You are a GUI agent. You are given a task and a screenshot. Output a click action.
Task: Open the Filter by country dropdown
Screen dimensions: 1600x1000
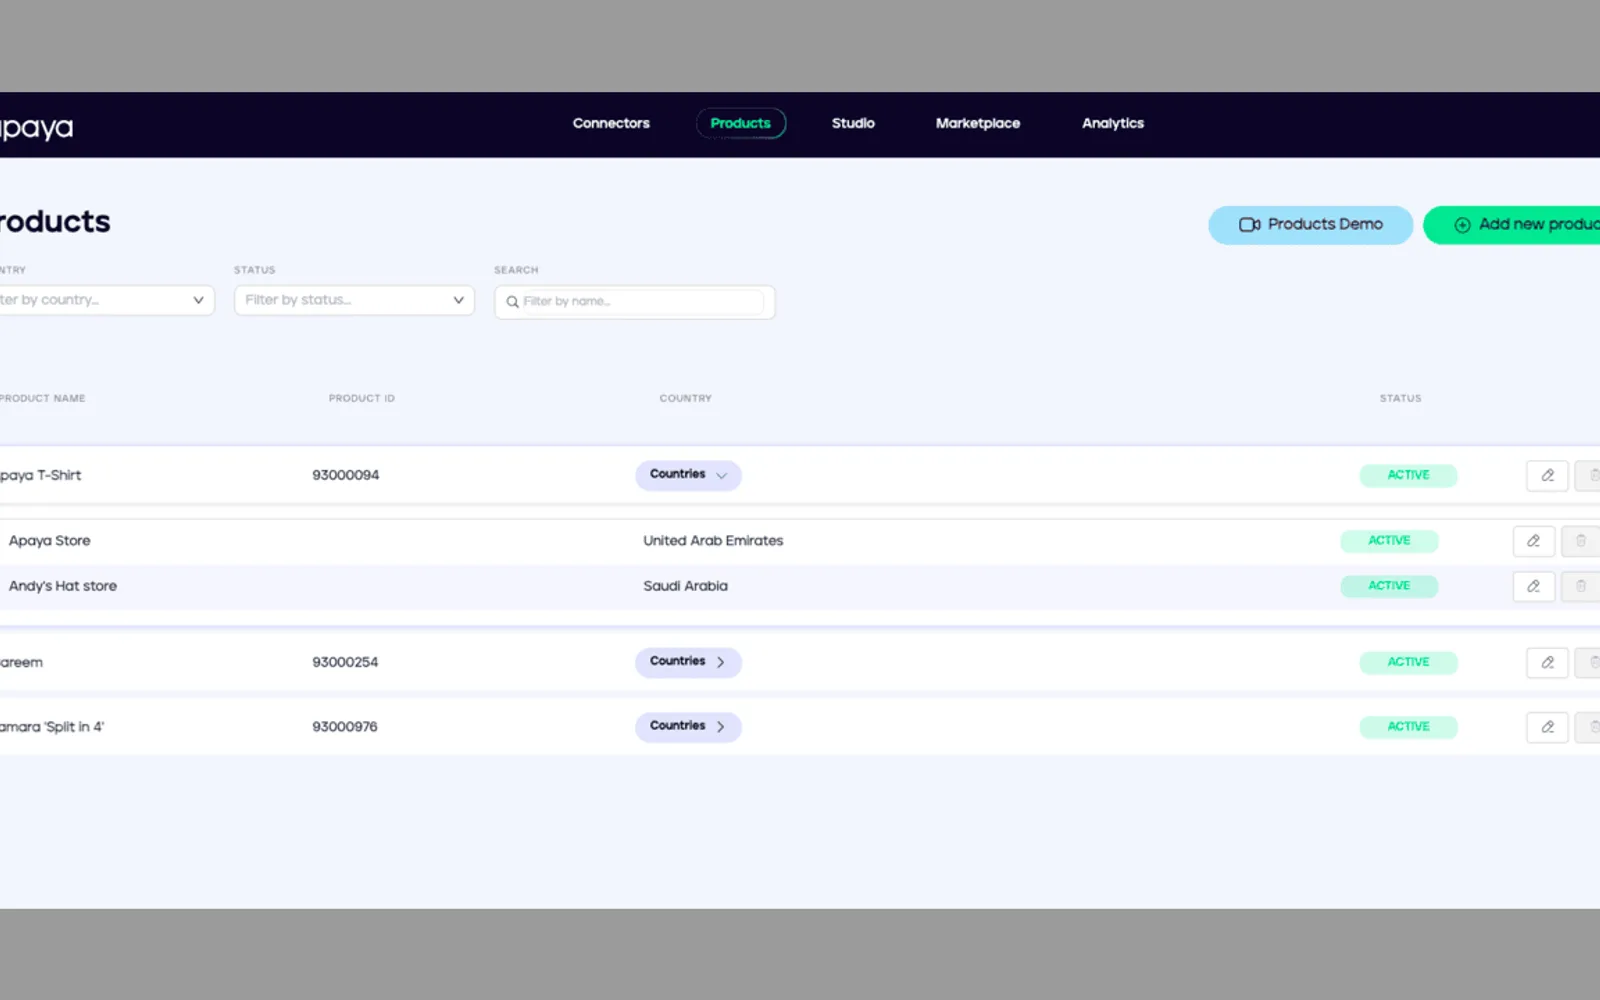[107, 300]
